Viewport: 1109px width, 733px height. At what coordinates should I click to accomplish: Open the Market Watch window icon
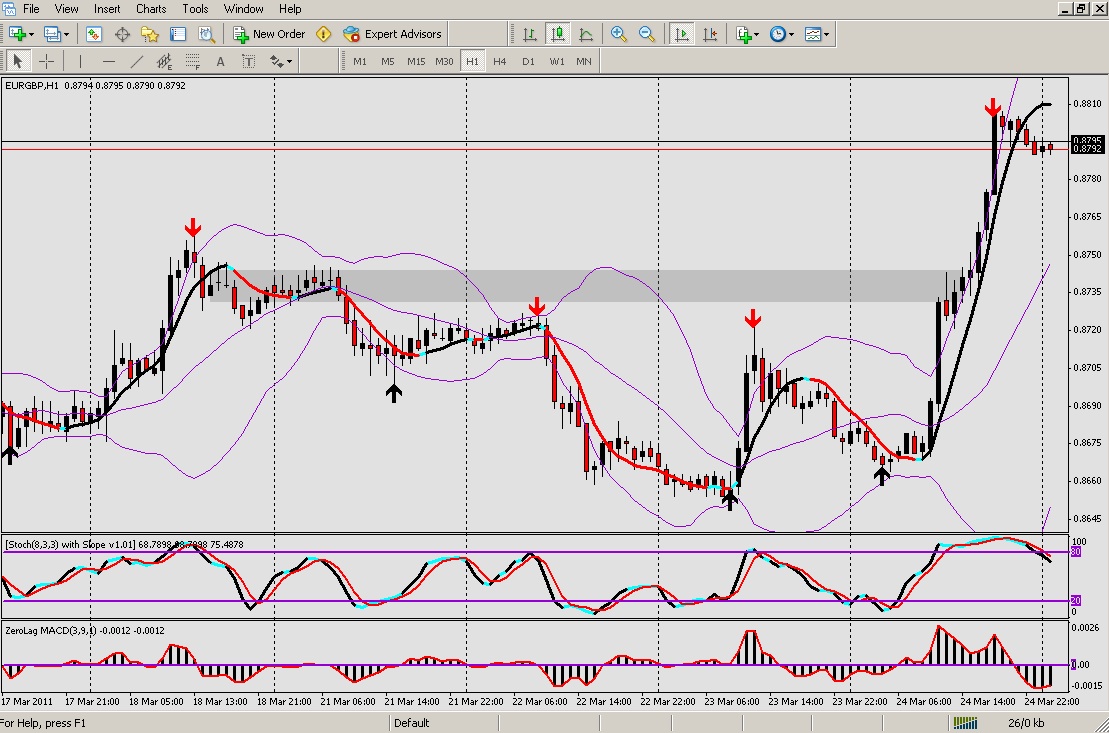93,34
